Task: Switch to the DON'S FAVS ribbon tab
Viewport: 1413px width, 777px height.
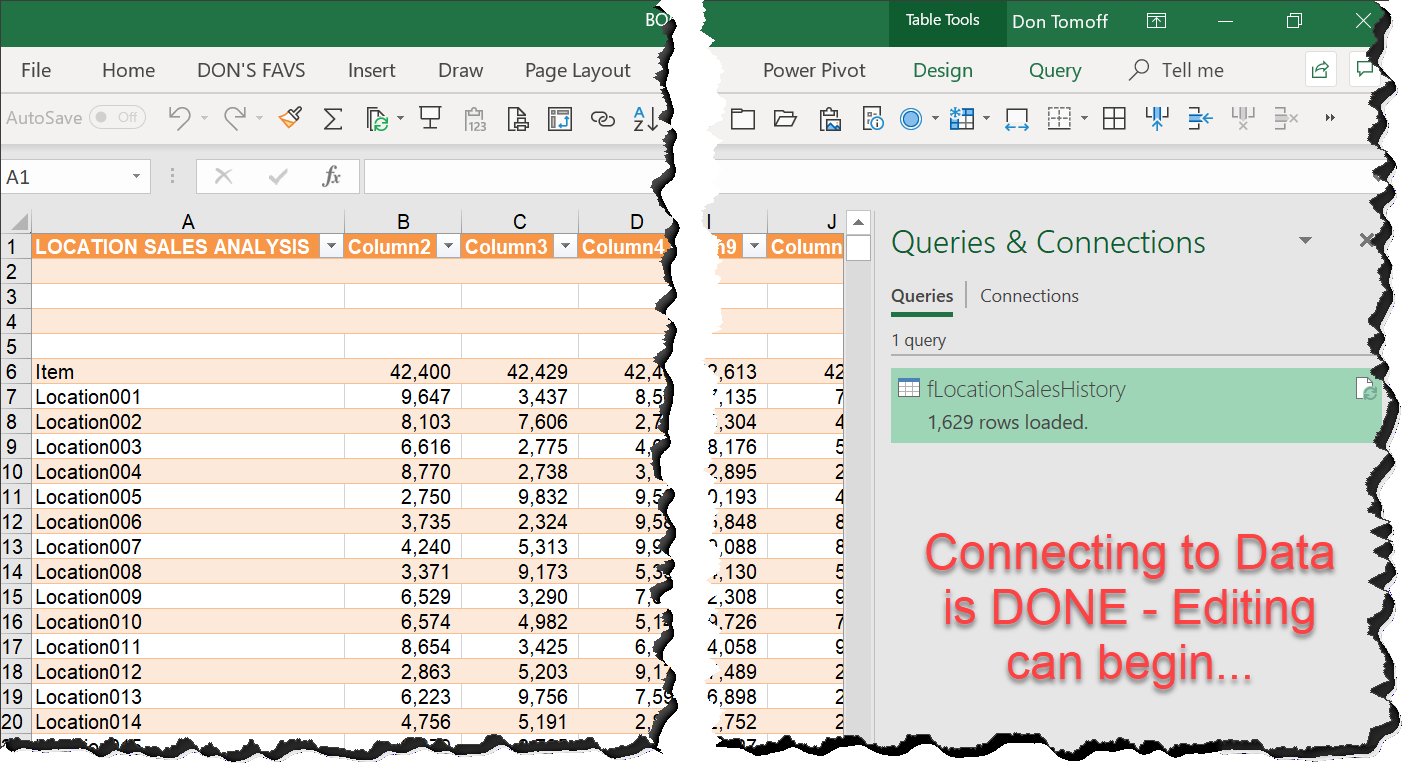Action: [x=251, y=70]
